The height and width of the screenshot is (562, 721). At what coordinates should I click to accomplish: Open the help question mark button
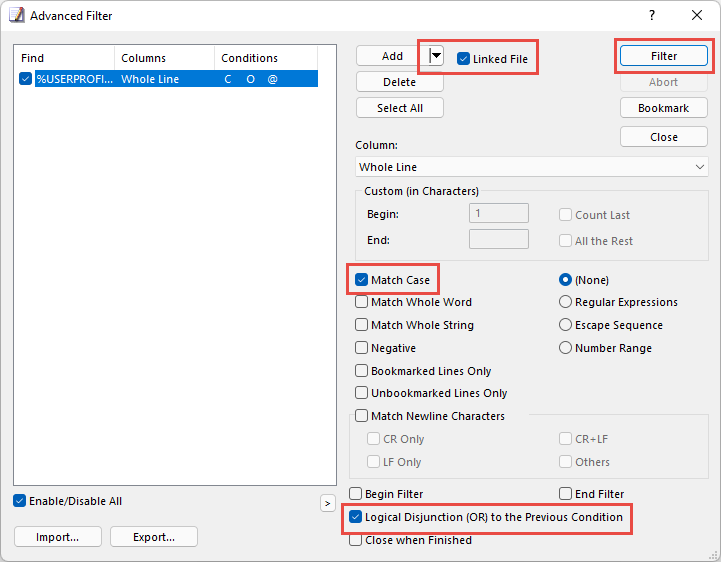pyautogui.click(x=652, y=15)
